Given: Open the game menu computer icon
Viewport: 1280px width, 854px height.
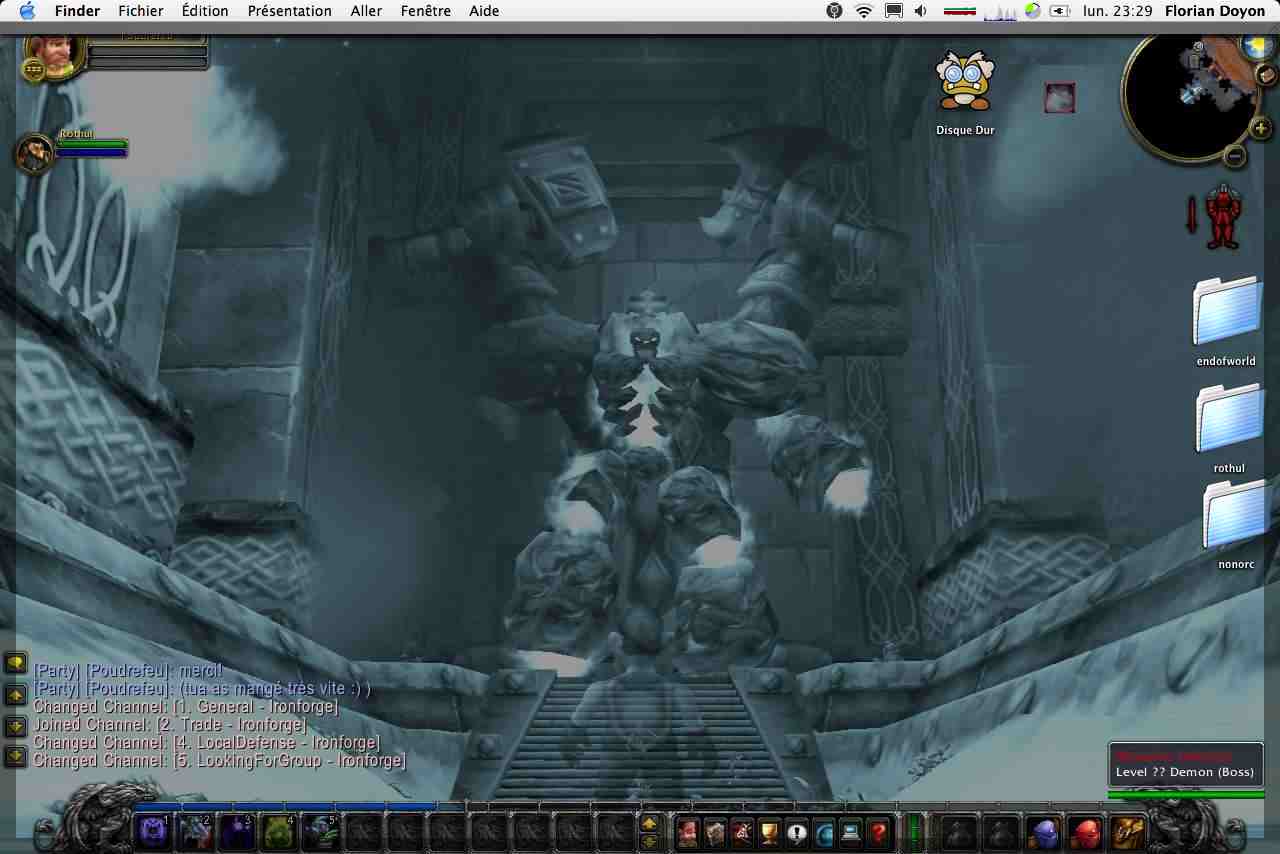Looking at the screenshot, I should [x=850, y=832].
